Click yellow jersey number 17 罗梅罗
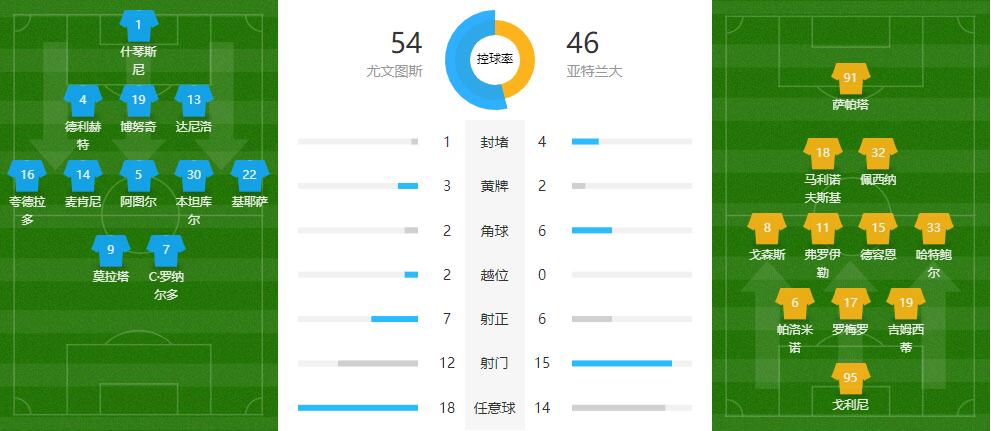Screen dimensions: 991x431 tap(850, 302)
